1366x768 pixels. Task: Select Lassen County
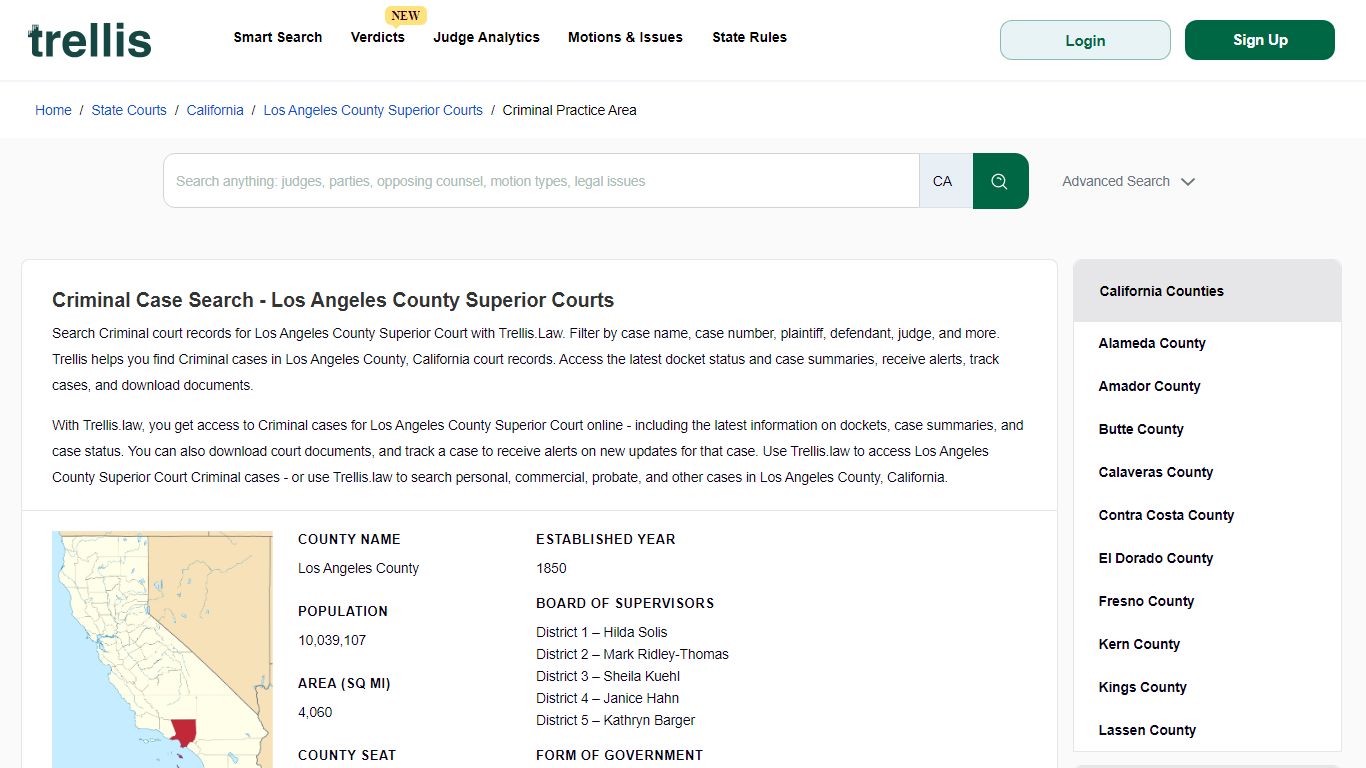point(1147,730)
